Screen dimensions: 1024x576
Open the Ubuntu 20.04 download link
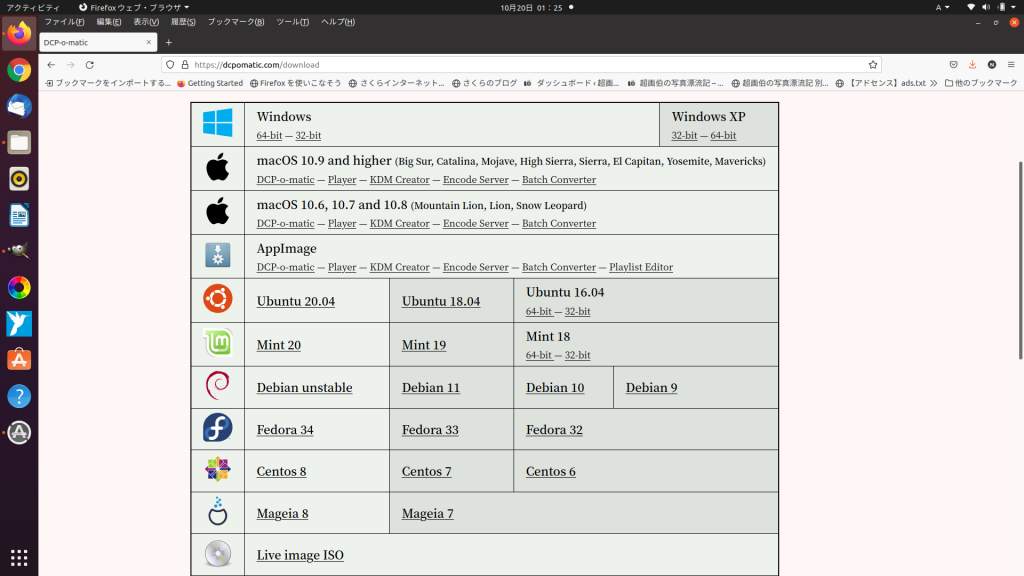coord(296,301)
